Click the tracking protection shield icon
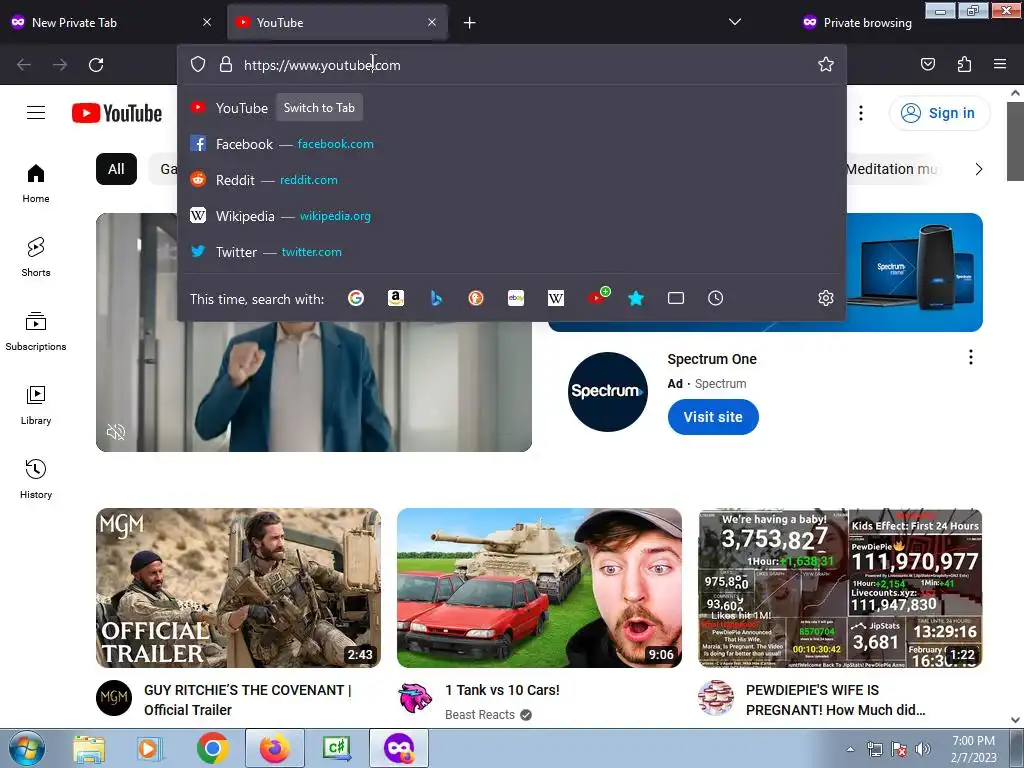 pyautogui.click(x=198, y=64)
